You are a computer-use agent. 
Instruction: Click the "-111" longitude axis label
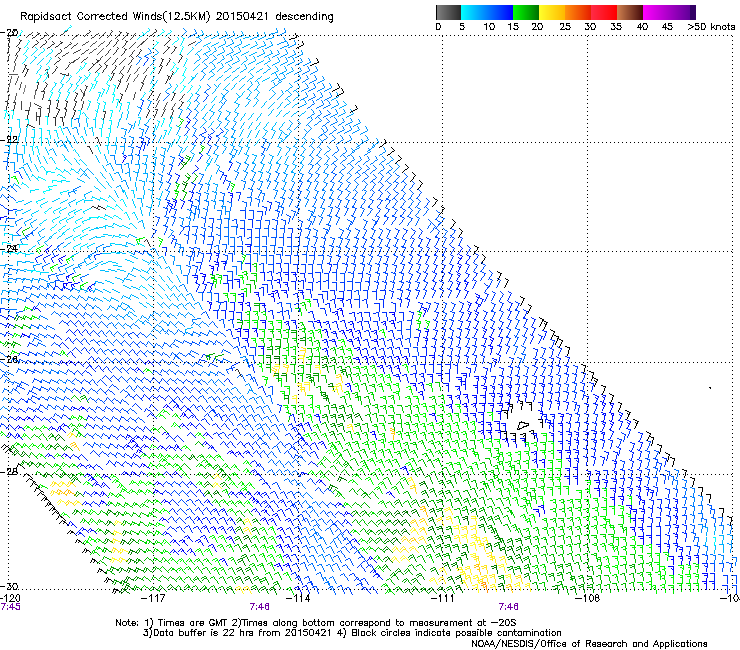click(443, 598)
